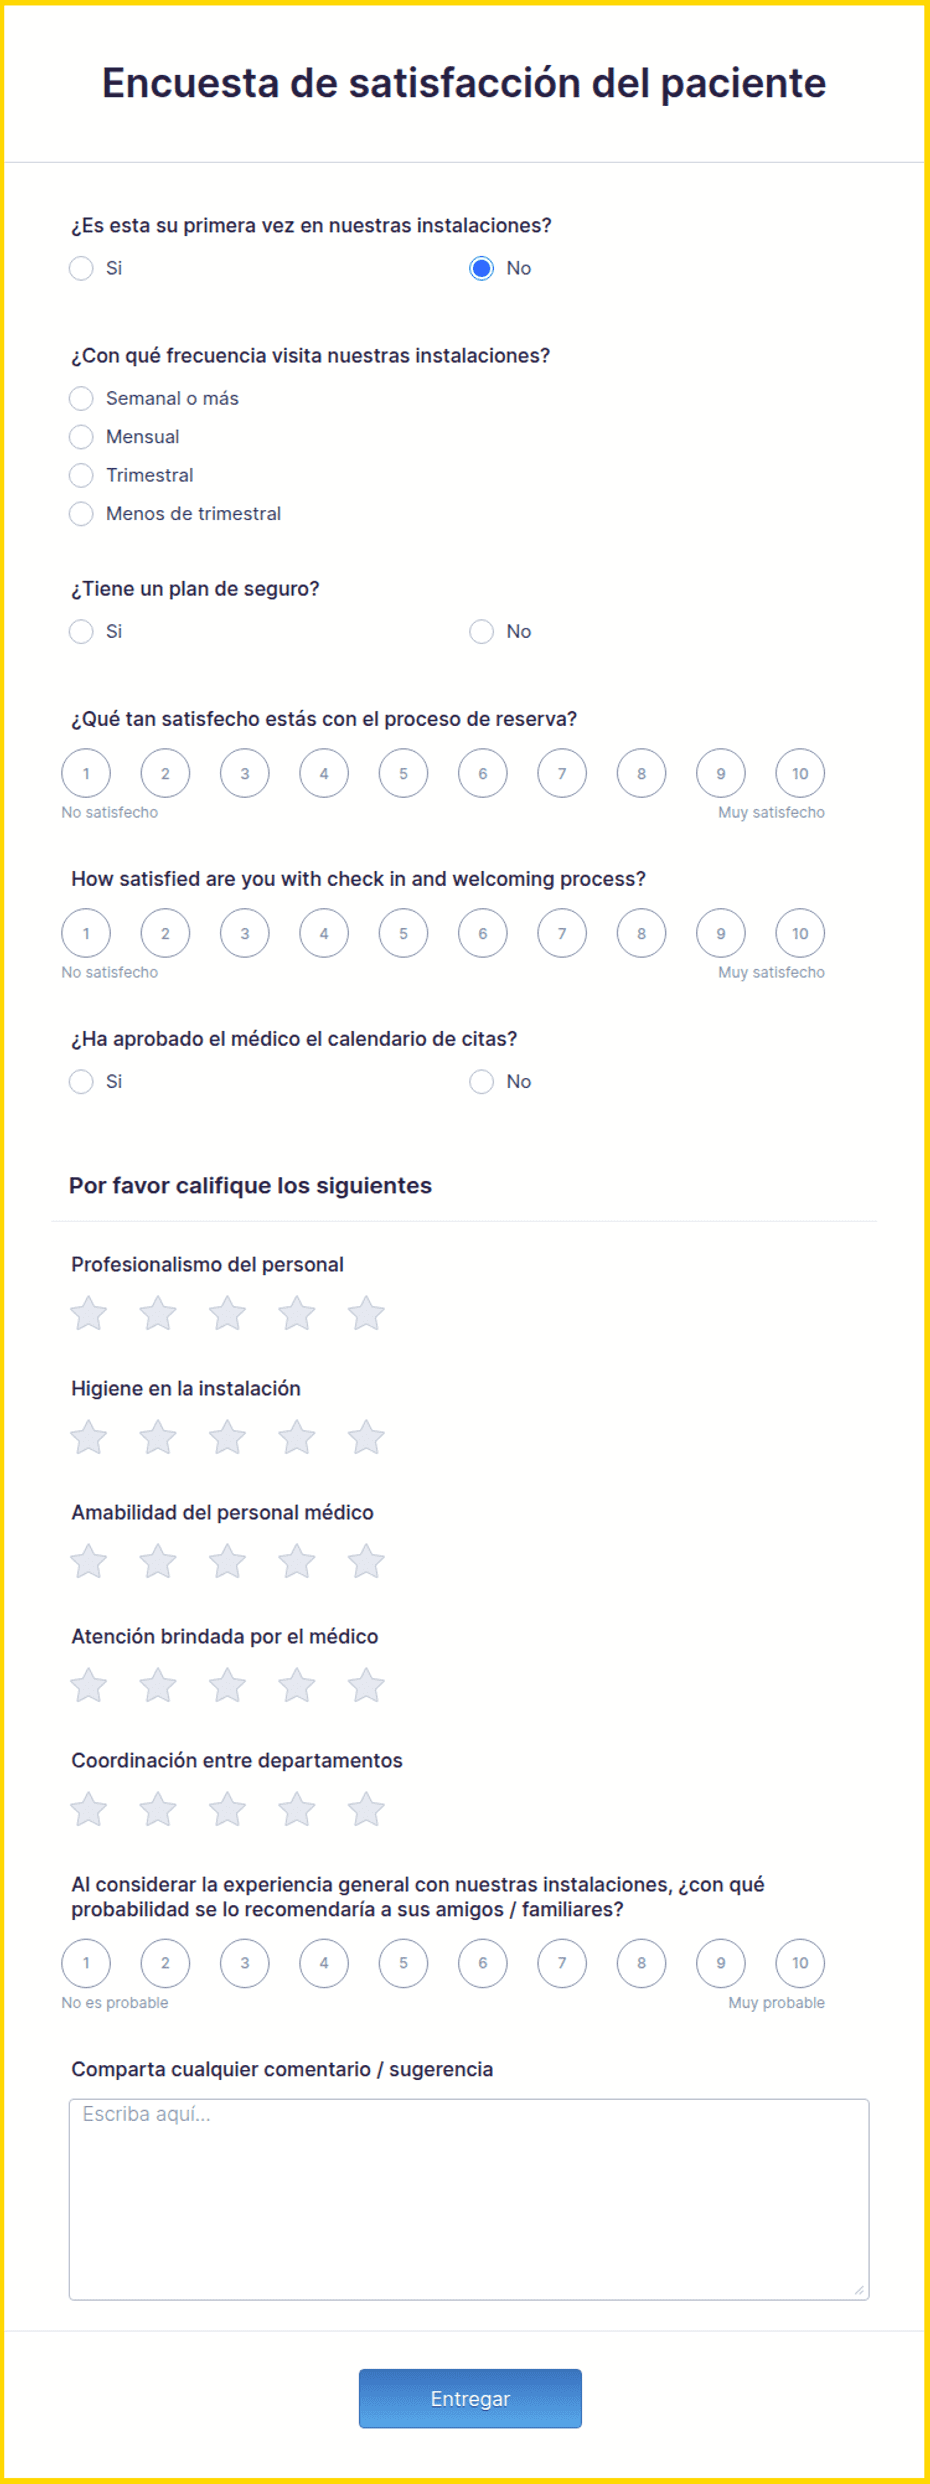Select No for the insurance plan question
Viewport: 930px width, 2484px height.
pyautogui.click(x=482, y=631)
